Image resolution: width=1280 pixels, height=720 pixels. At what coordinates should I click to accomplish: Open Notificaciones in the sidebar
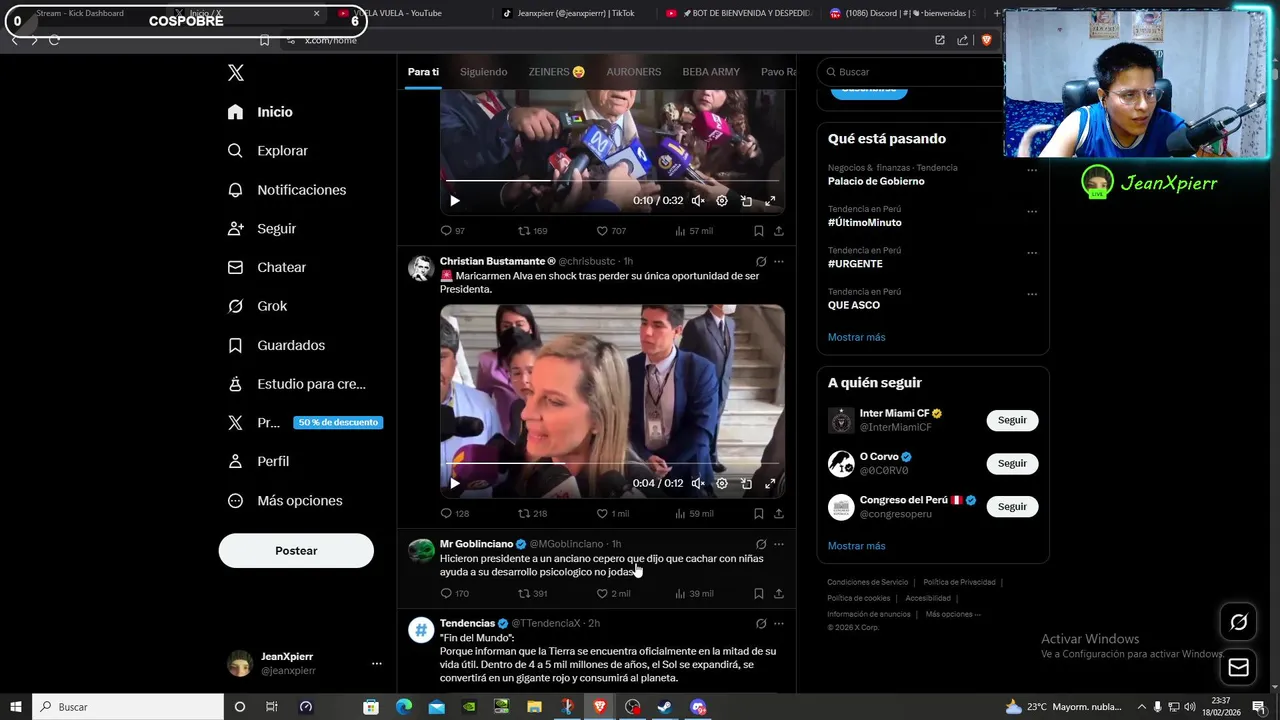coord(287,190)
